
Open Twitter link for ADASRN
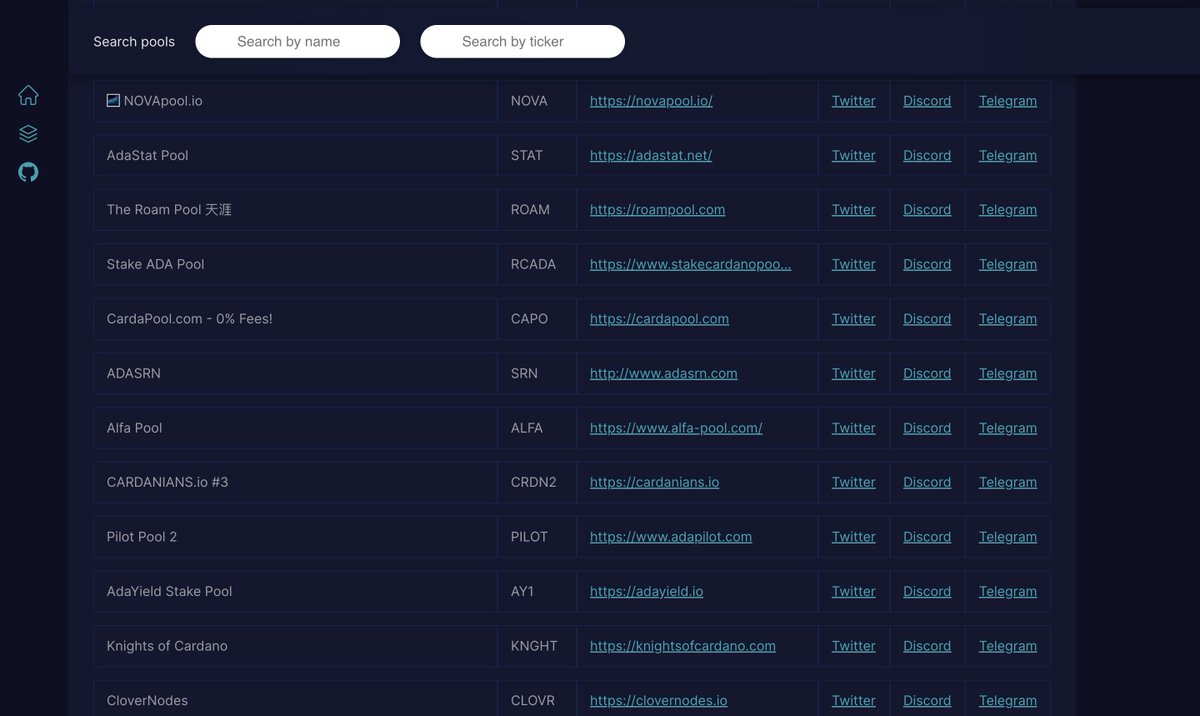(x=853, y=373)
